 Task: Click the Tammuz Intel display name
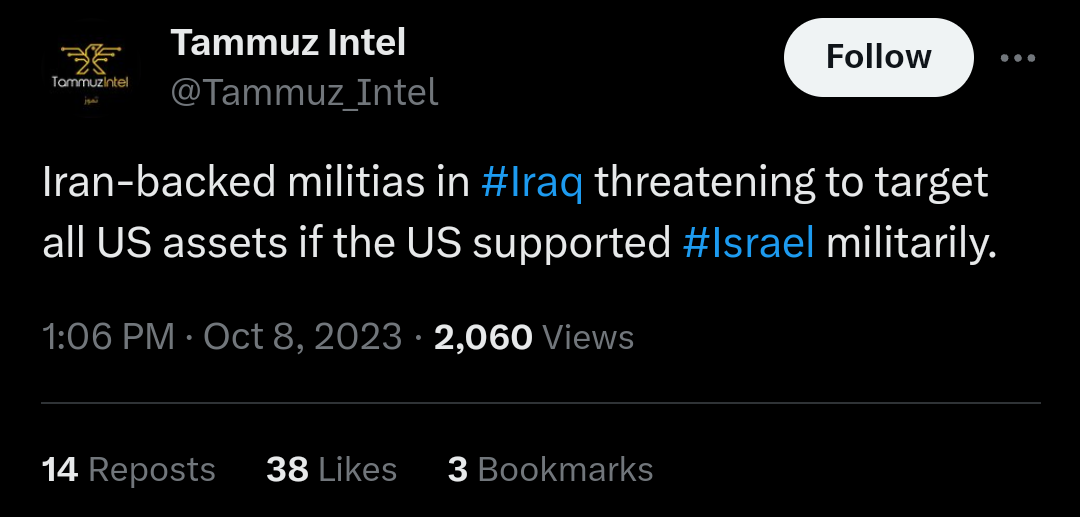pos(288,42)
